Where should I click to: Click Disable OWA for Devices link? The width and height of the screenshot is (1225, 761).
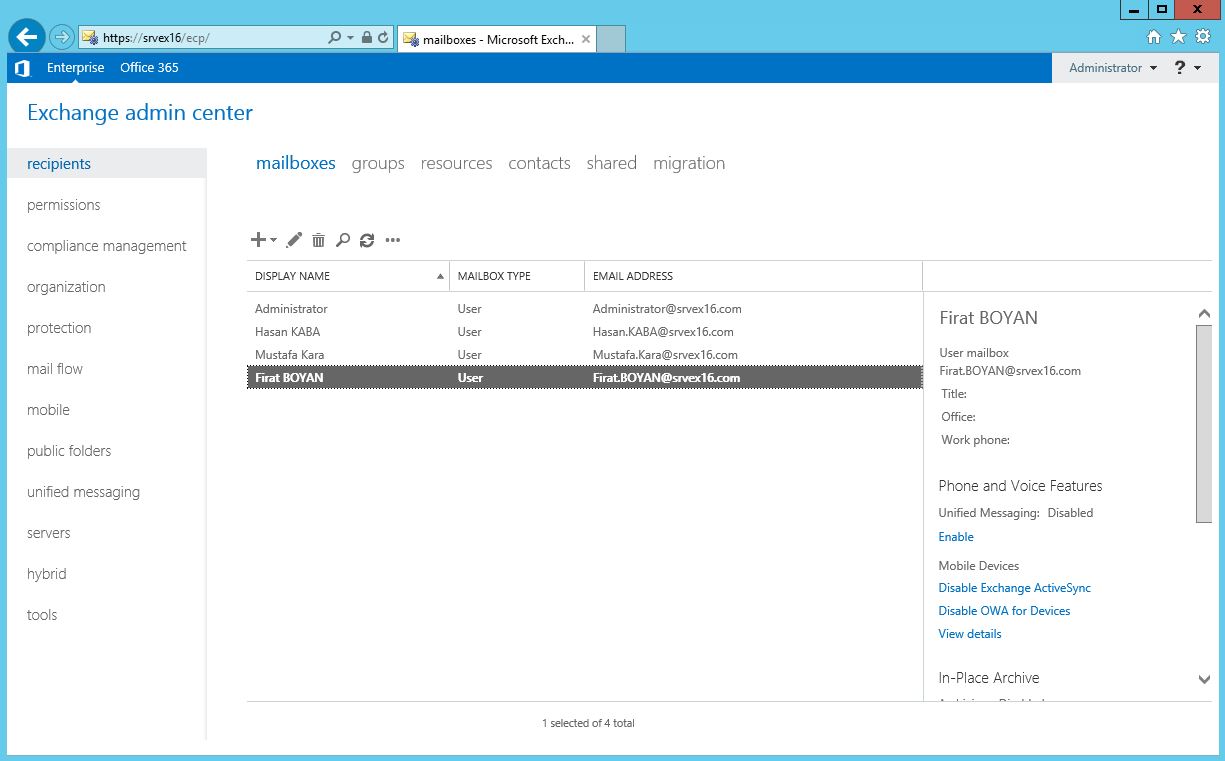pos(1004,611)
